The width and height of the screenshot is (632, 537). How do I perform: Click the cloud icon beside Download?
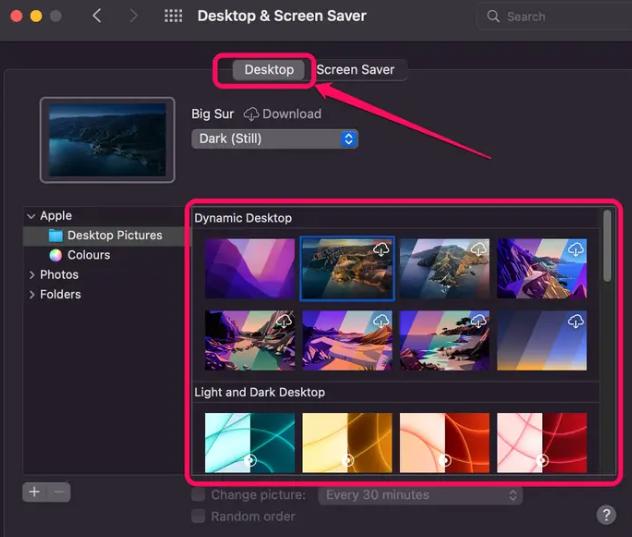251,114
